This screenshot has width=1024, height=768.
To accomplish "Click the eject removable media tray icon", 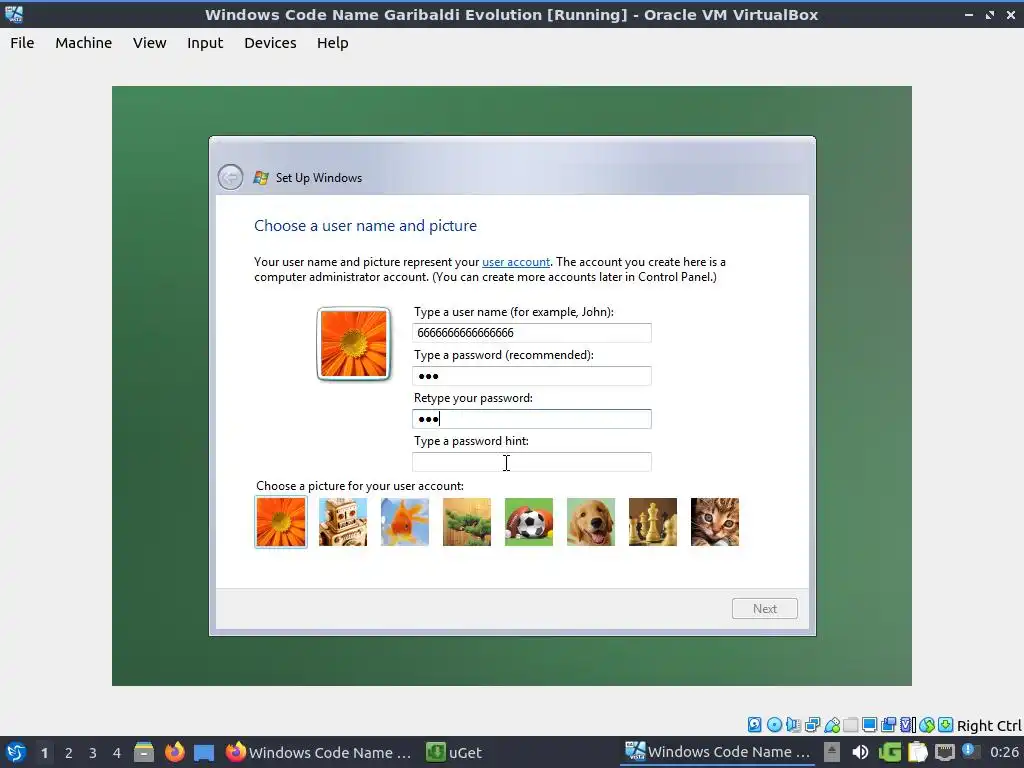I will 831,752.
